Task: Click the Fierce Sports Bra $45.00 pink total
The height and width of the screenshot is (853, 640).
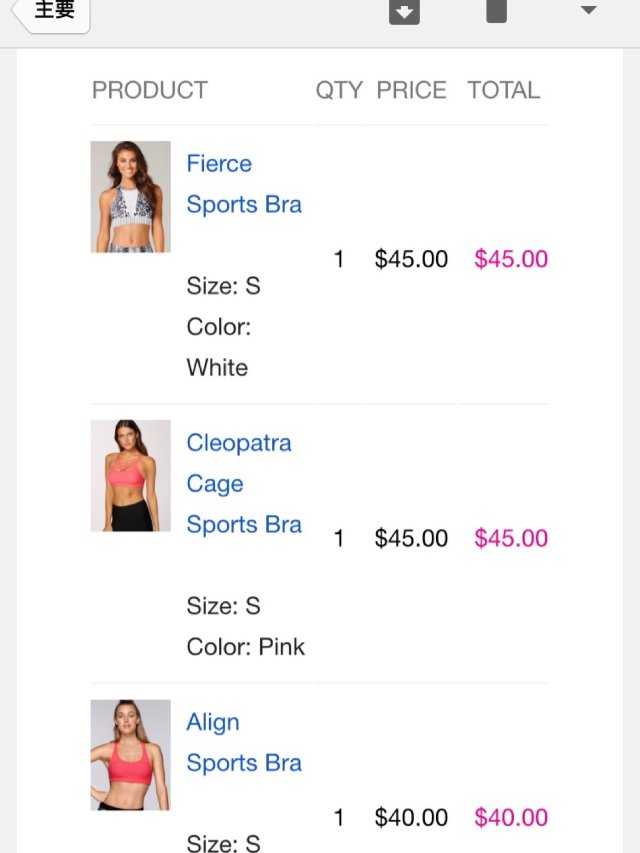Action: [511, 260]
